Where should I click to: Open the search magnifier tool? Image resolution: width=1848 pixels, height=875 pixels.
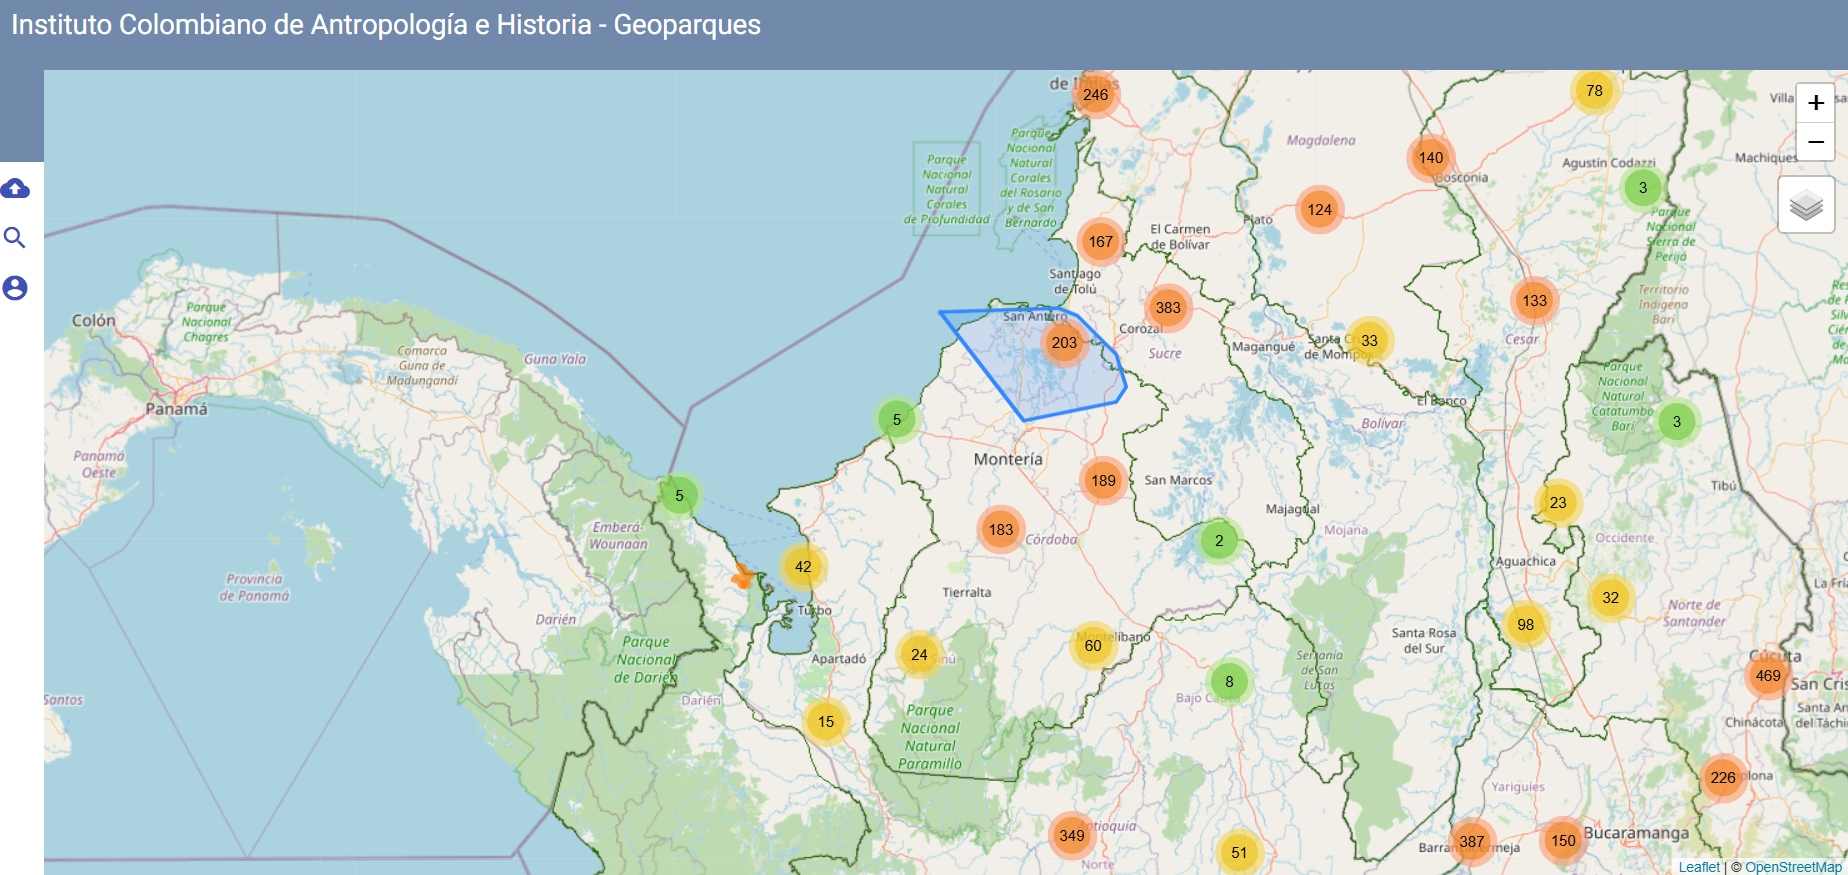[15, 238]
